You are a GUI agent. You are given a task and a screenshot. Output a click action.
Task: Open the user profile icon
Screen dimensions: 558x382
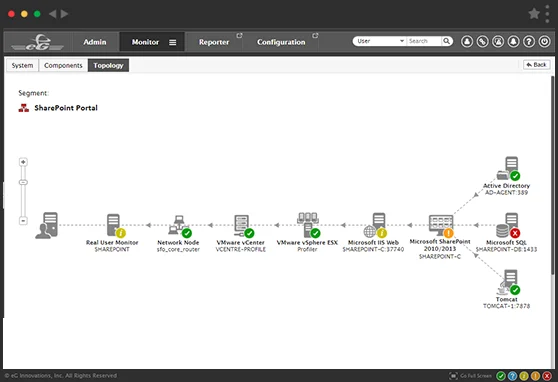(x=467, y=42)
